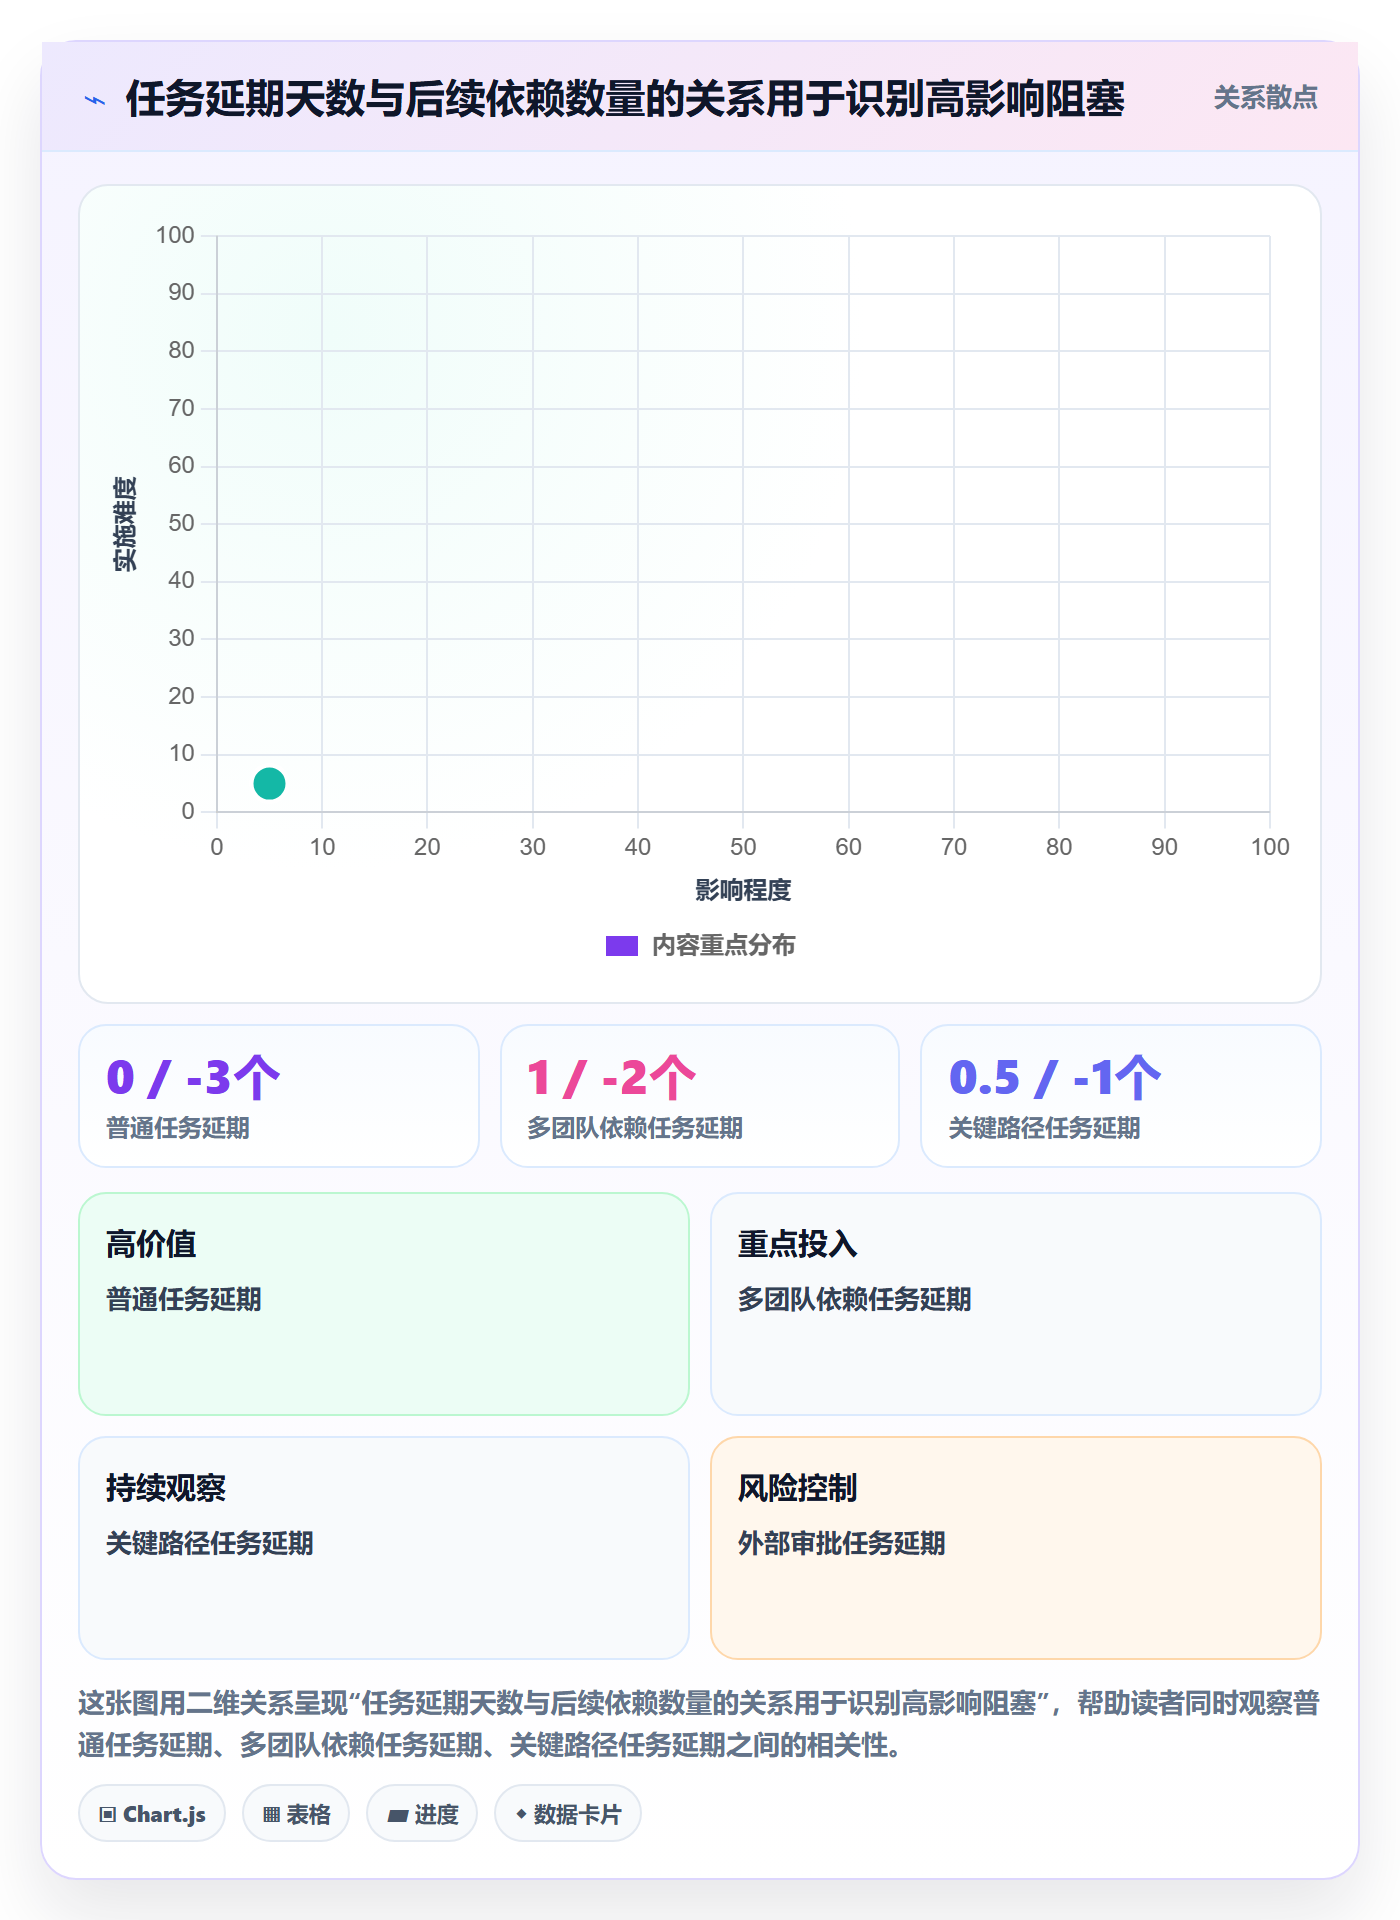The width and height of the screenshot is (1400, 1920).
Task: Click the bar icon in 进度 chip
Action: pyautogui.click(x=397, y=1815)
